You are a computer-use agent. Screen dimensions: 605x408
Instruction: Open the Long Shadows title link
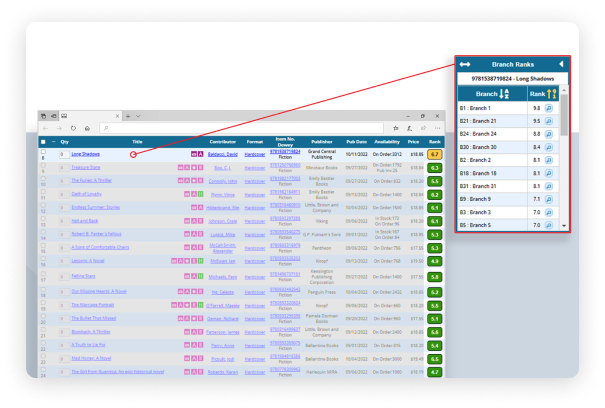(86, 154)
